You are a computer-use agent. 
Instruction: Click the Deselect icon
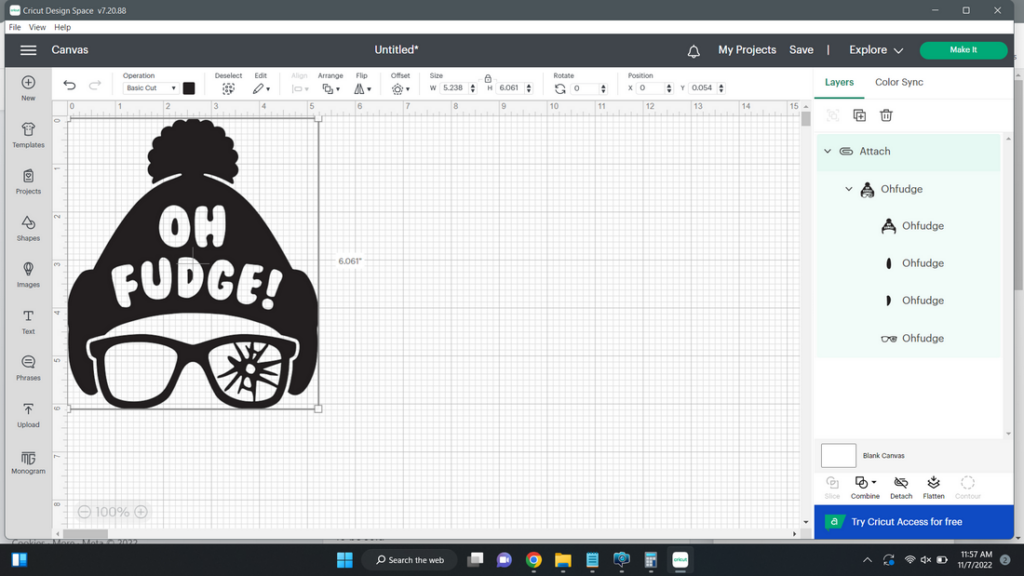pos(228,89)
